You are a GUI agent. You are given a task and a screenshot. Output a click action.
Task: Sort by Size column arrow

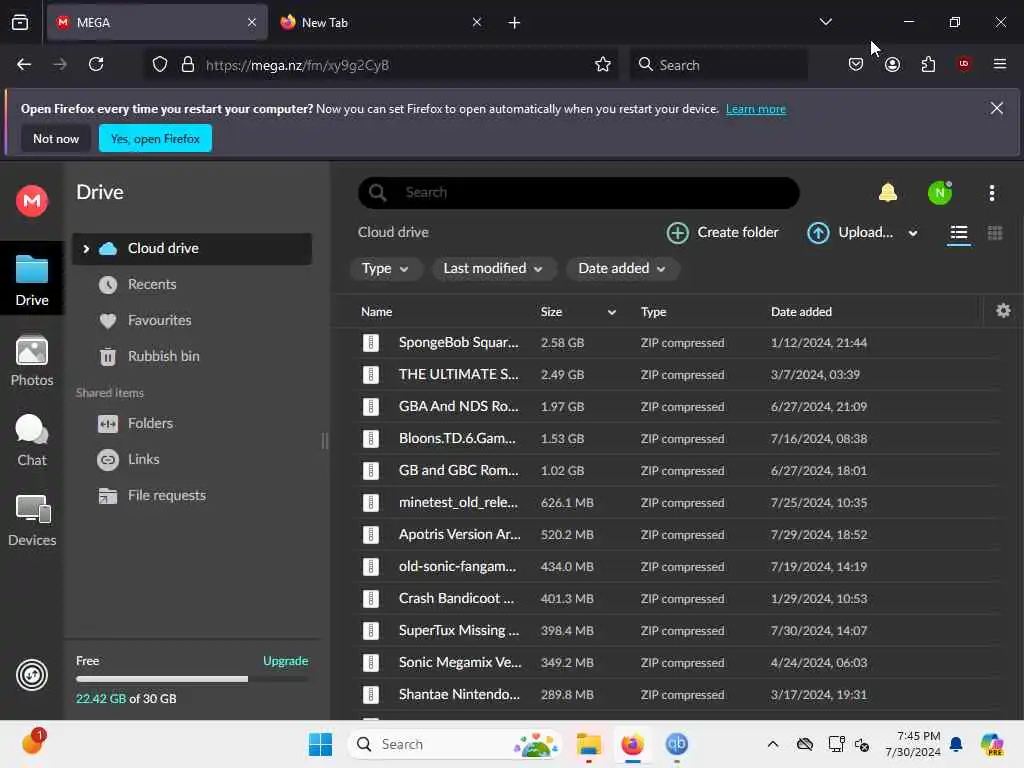coord(611,312)
